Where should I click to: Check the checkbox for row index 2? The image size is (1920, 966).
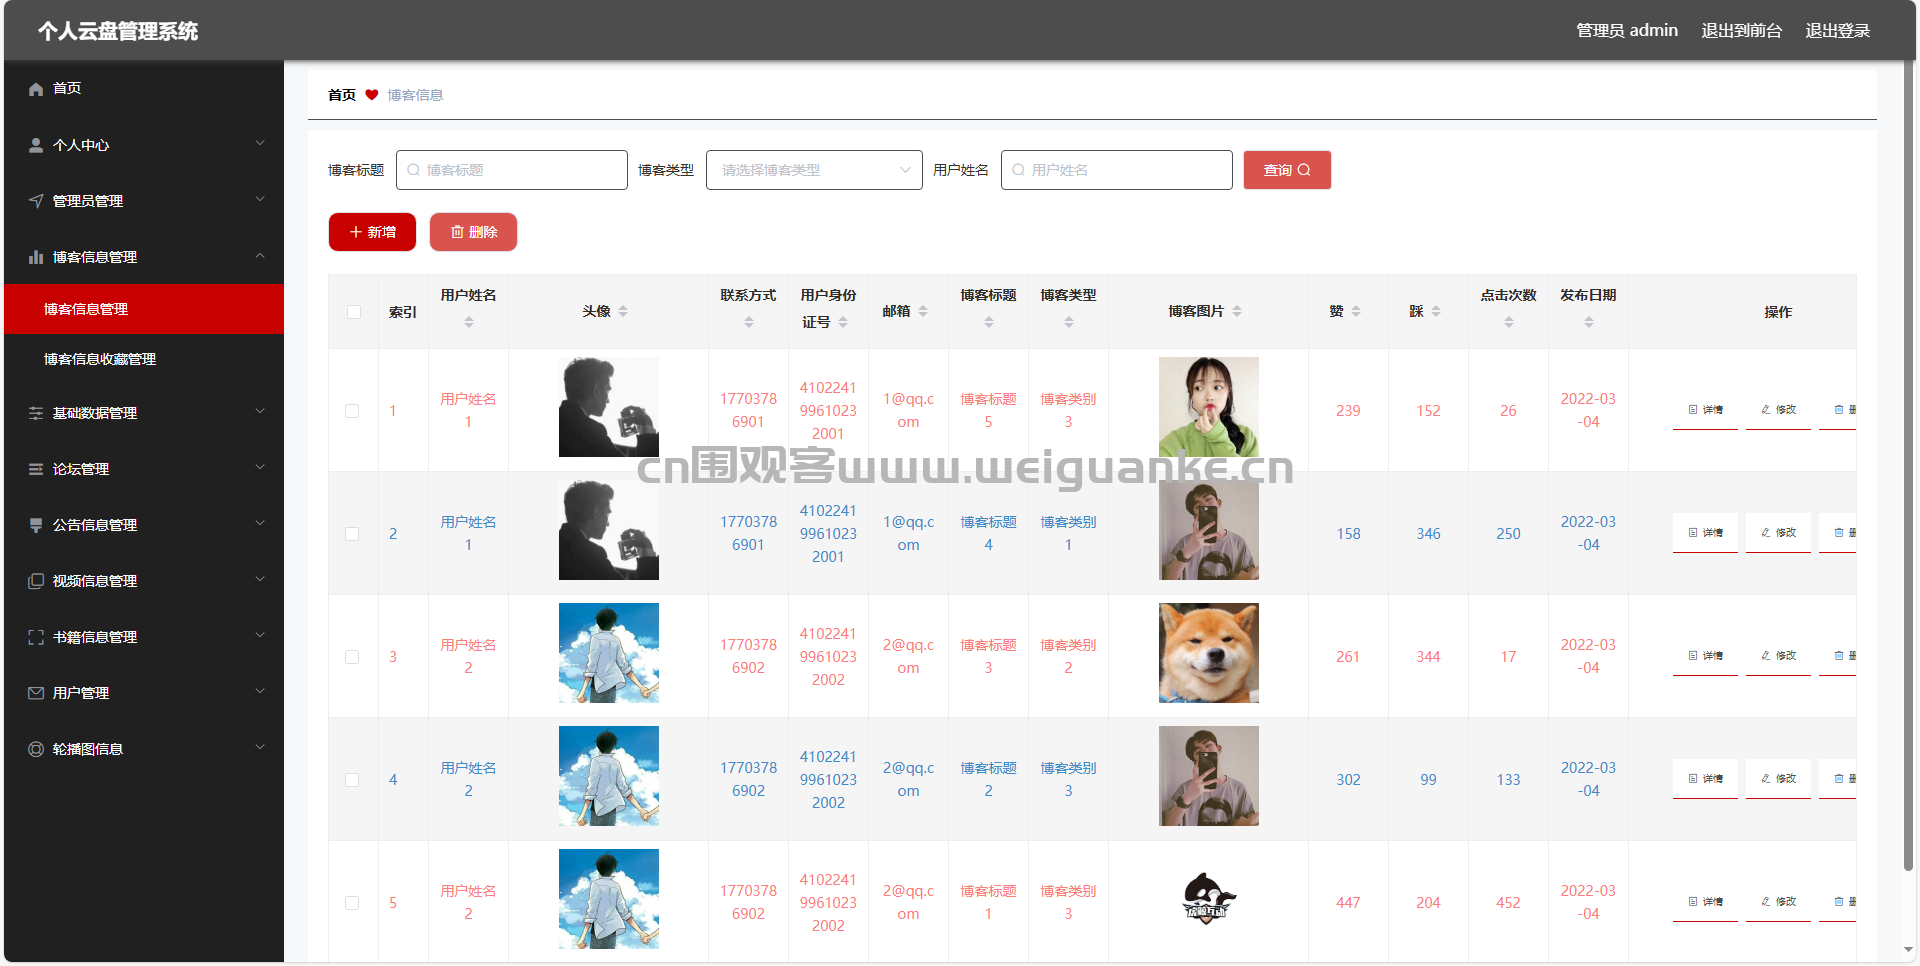pyautogui.click(x=352, y=534)
